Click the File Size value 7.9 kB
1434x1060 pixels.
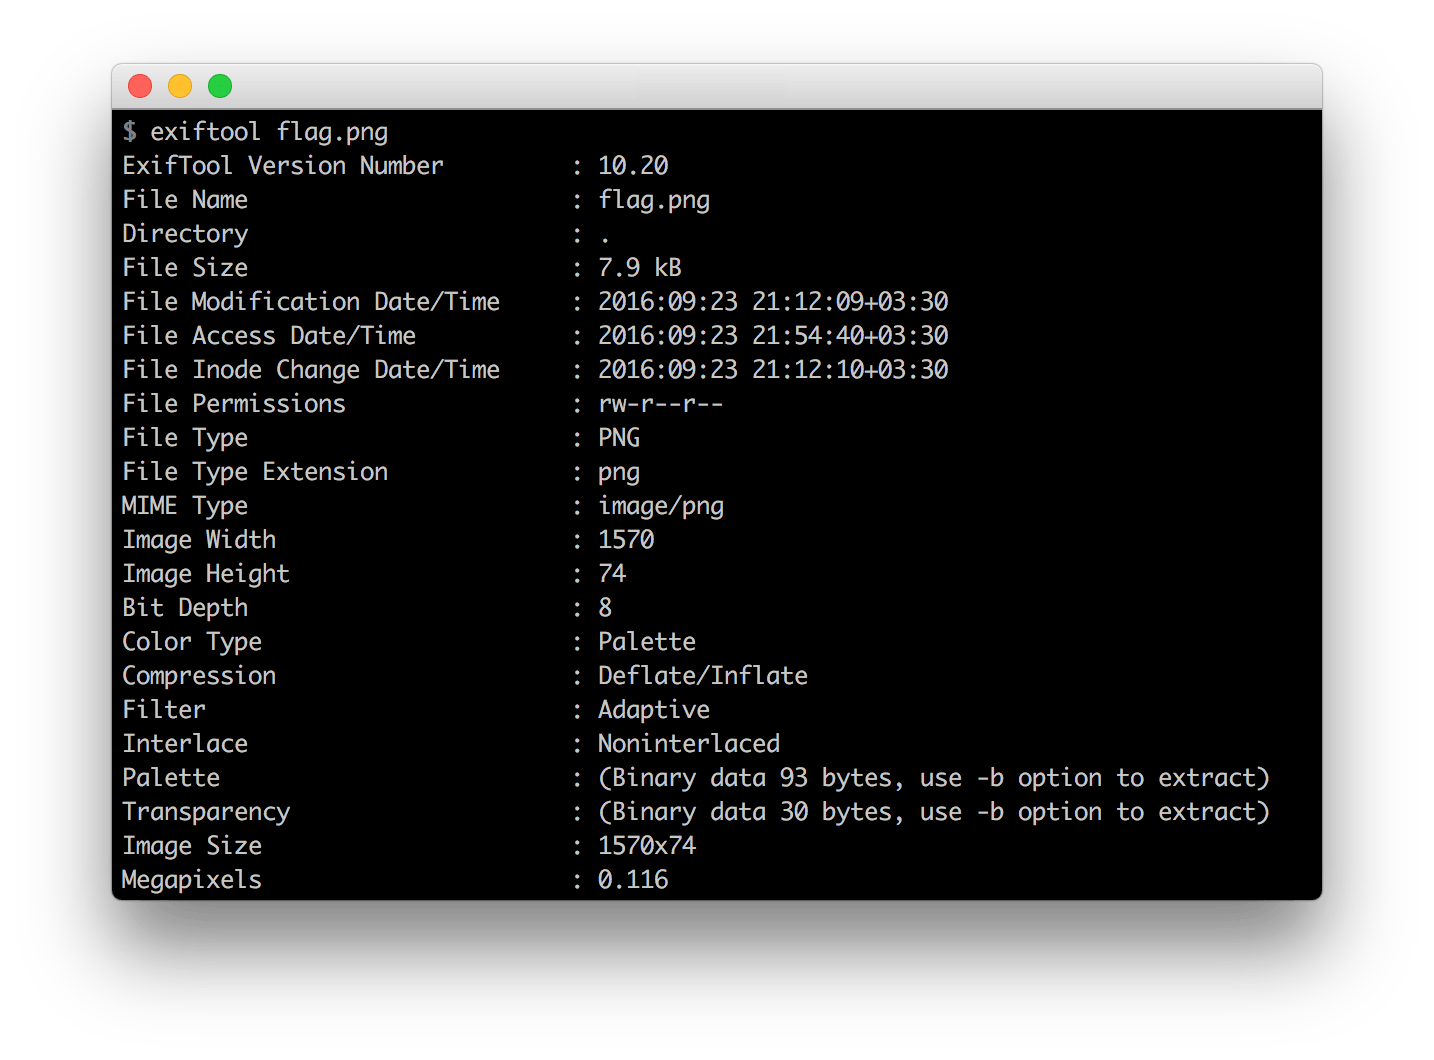point(640,268)
